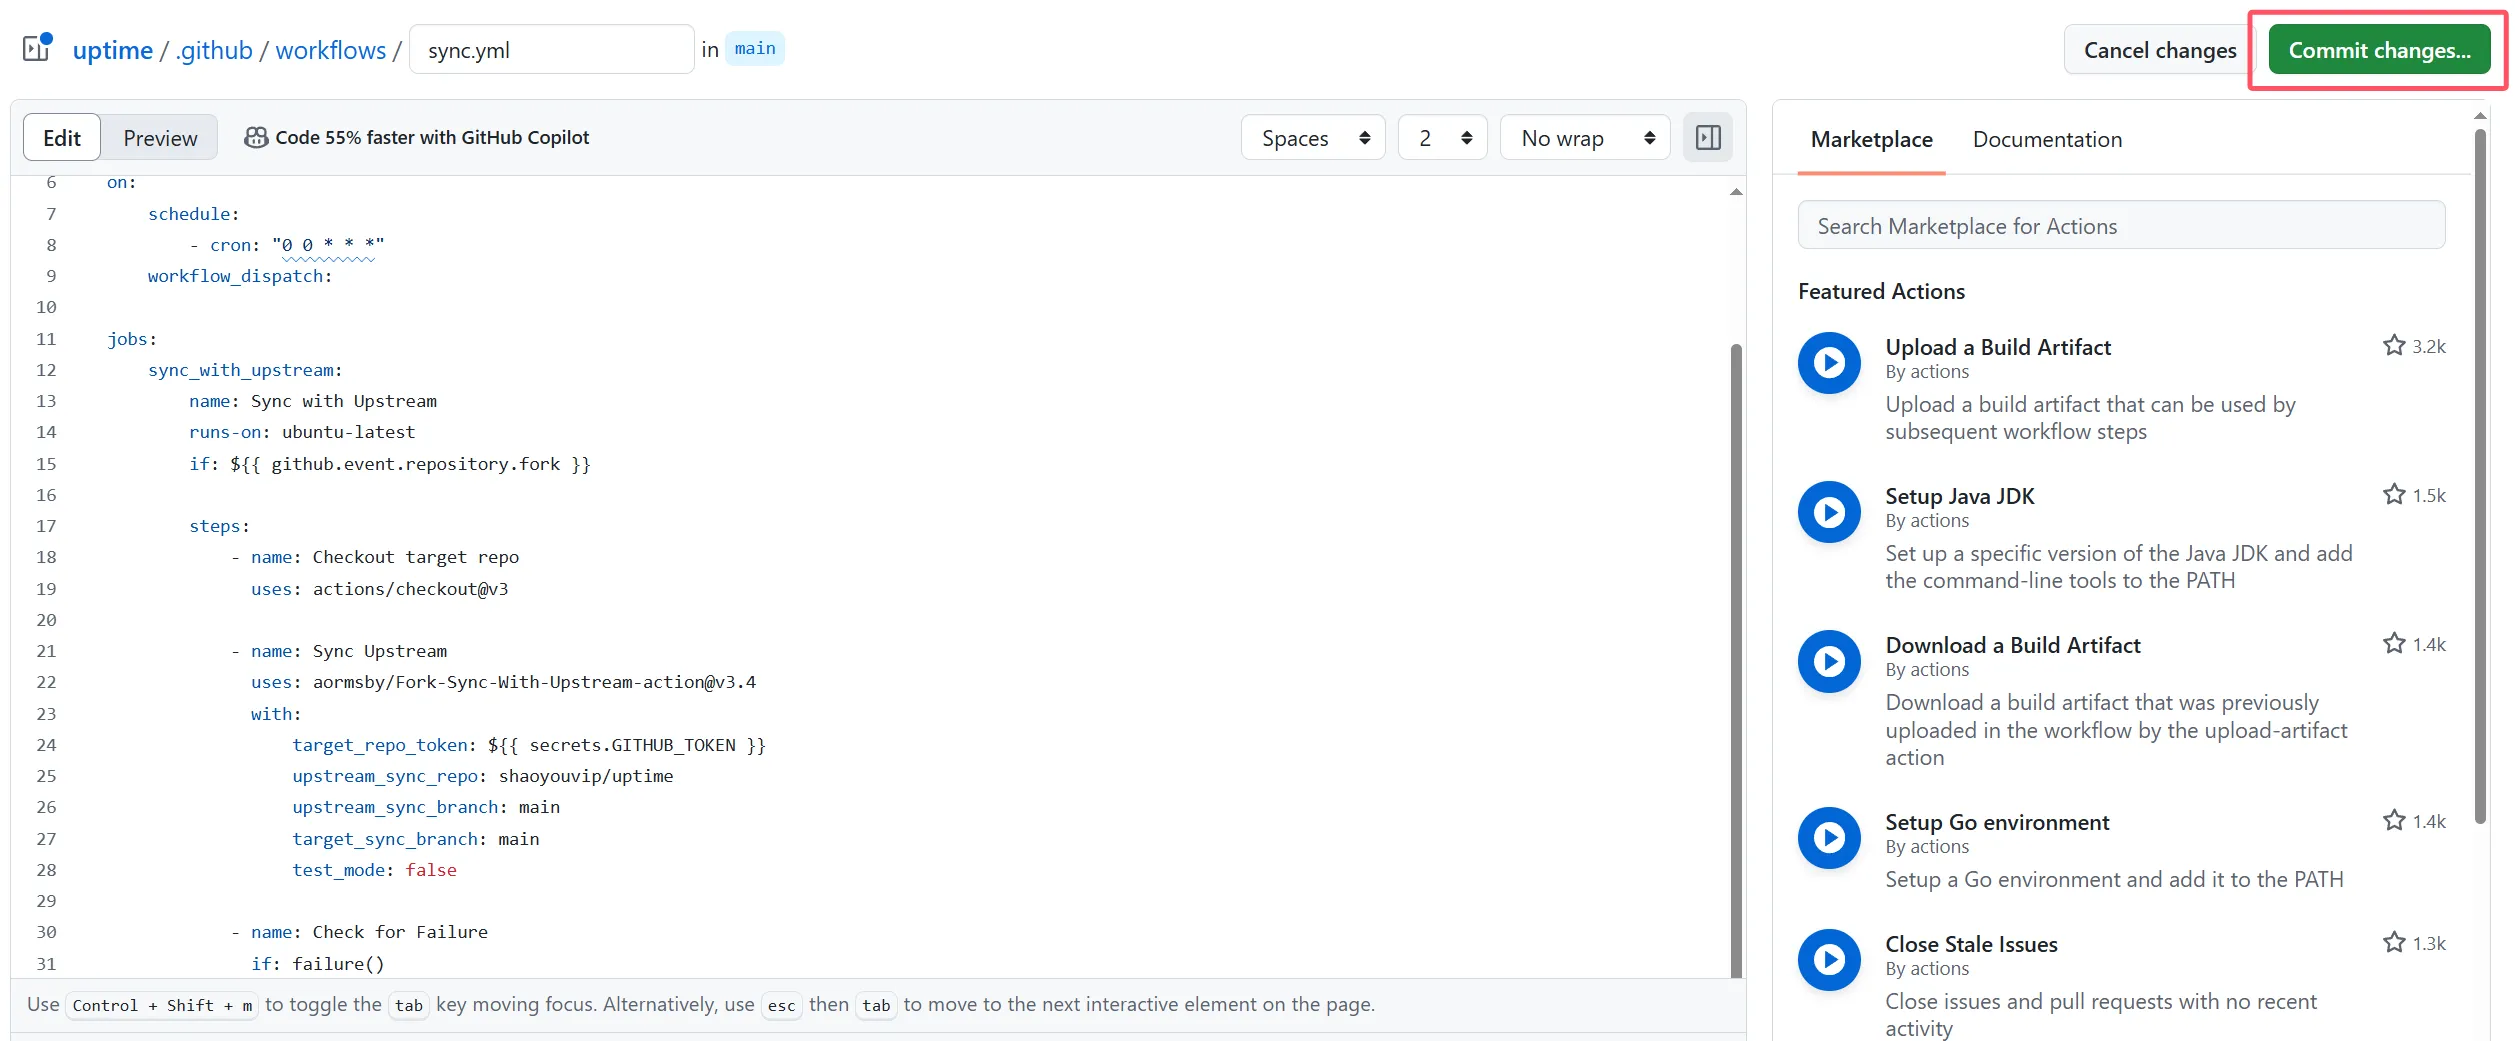The image size is (2515, 1041).
Task: Click the Cancel changes button
Action: point(2159,50)
